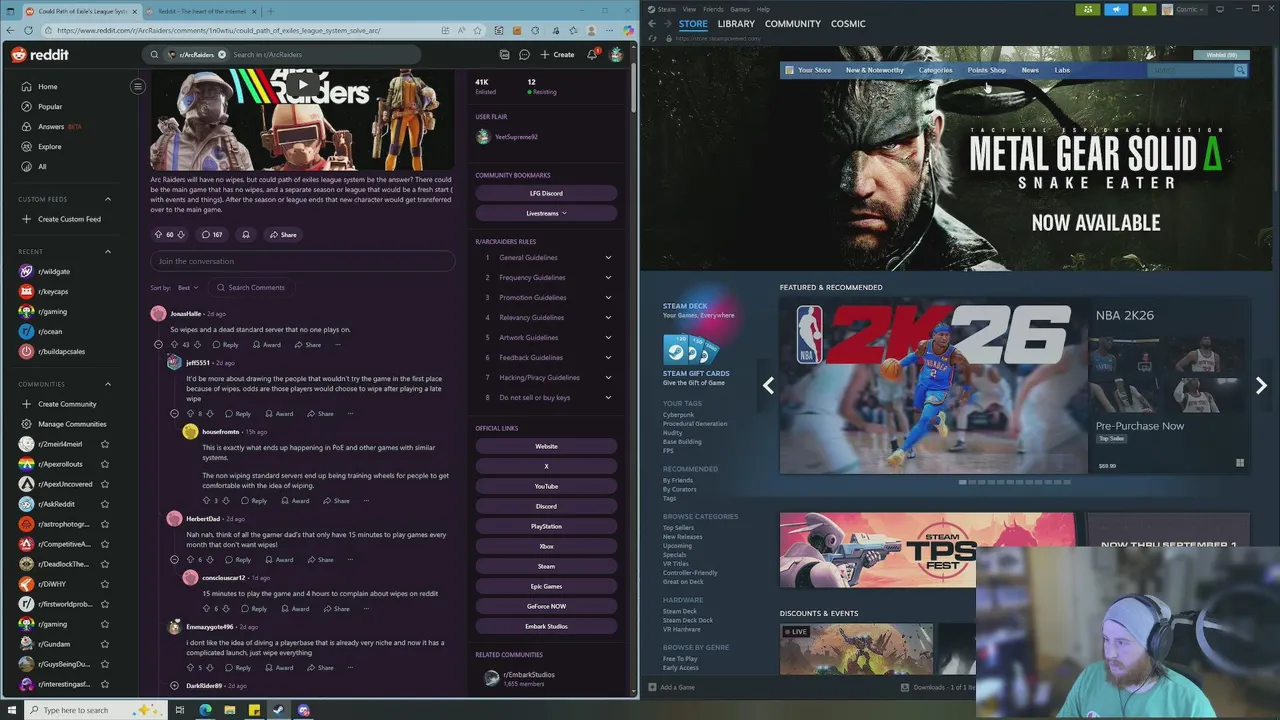1280x720 pixels.
Task: Play the Arc Raiders video post
Action: tap(303, 84)
